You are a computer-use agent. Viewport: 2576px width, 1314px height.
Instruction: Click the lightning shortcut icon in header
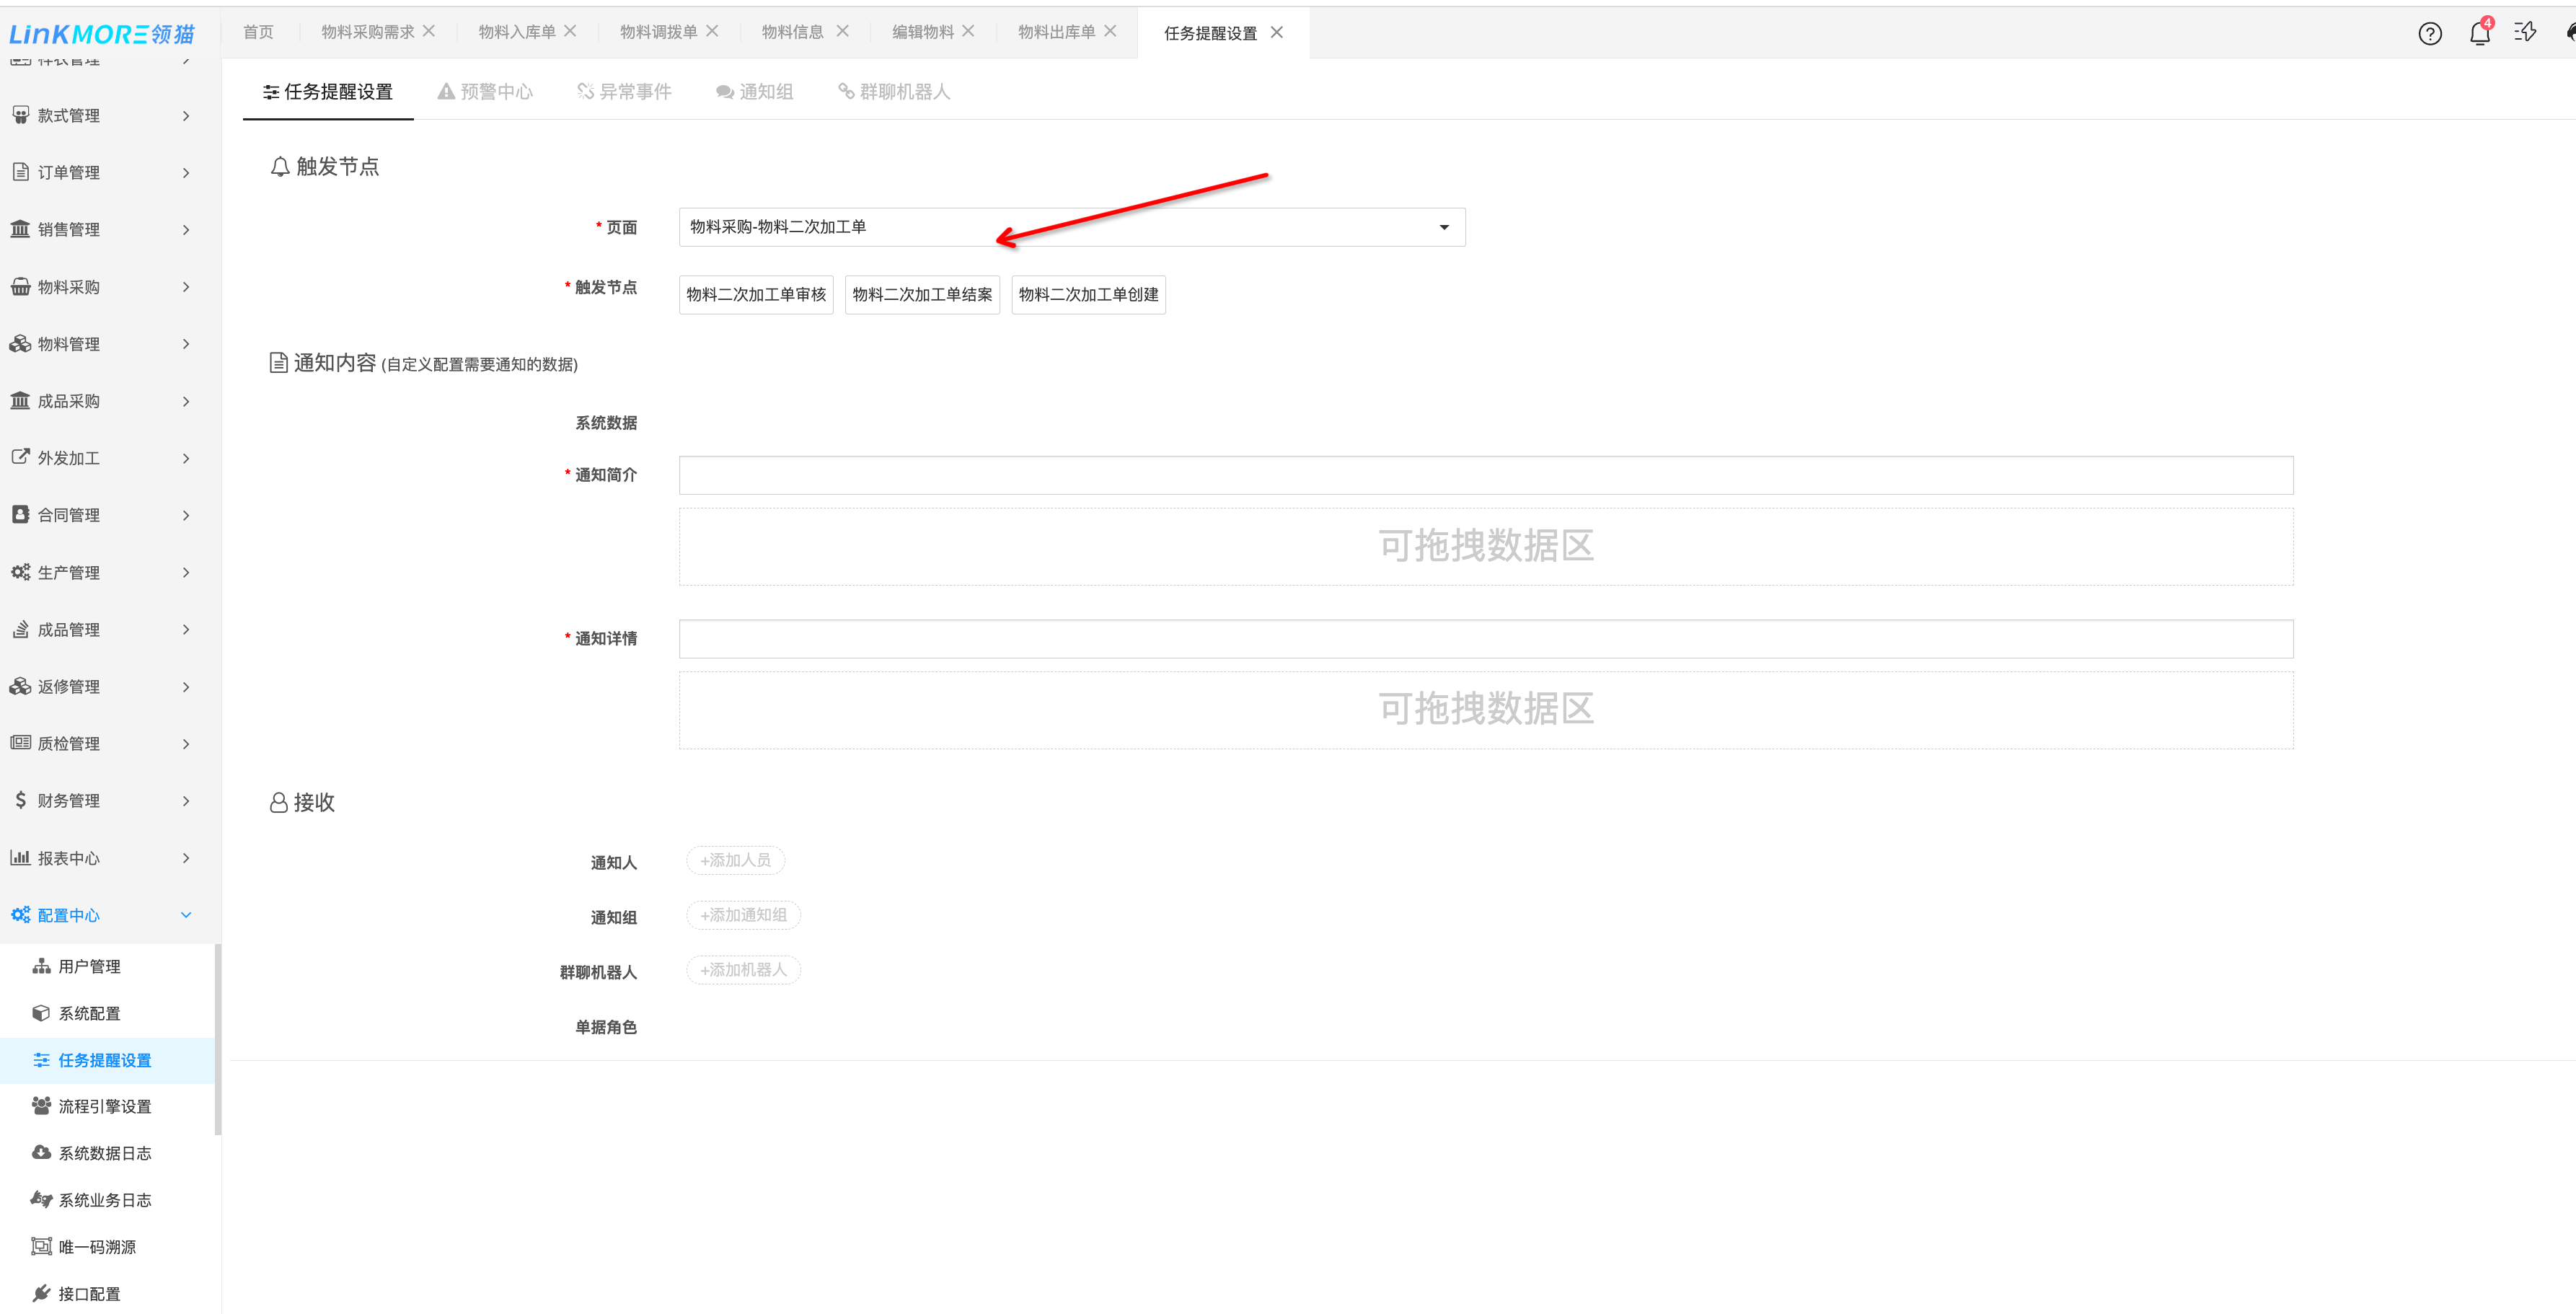(2525, 33)
